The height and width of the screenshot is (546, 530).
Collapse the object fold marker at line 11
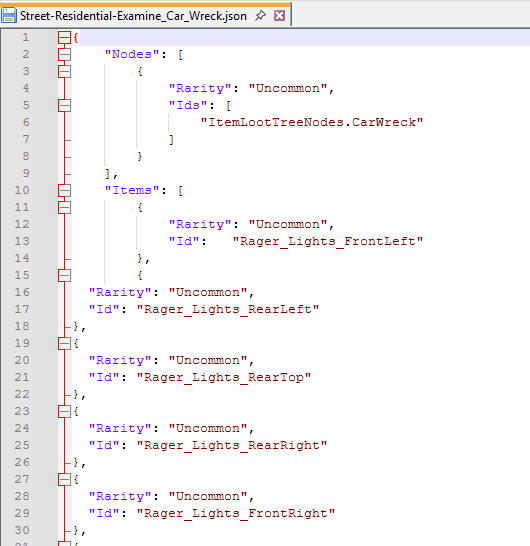click(64, 208)
